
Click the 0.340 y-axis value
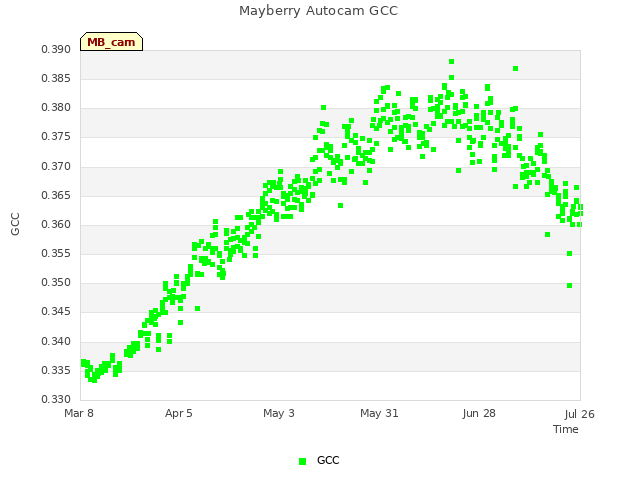[56, 341]
